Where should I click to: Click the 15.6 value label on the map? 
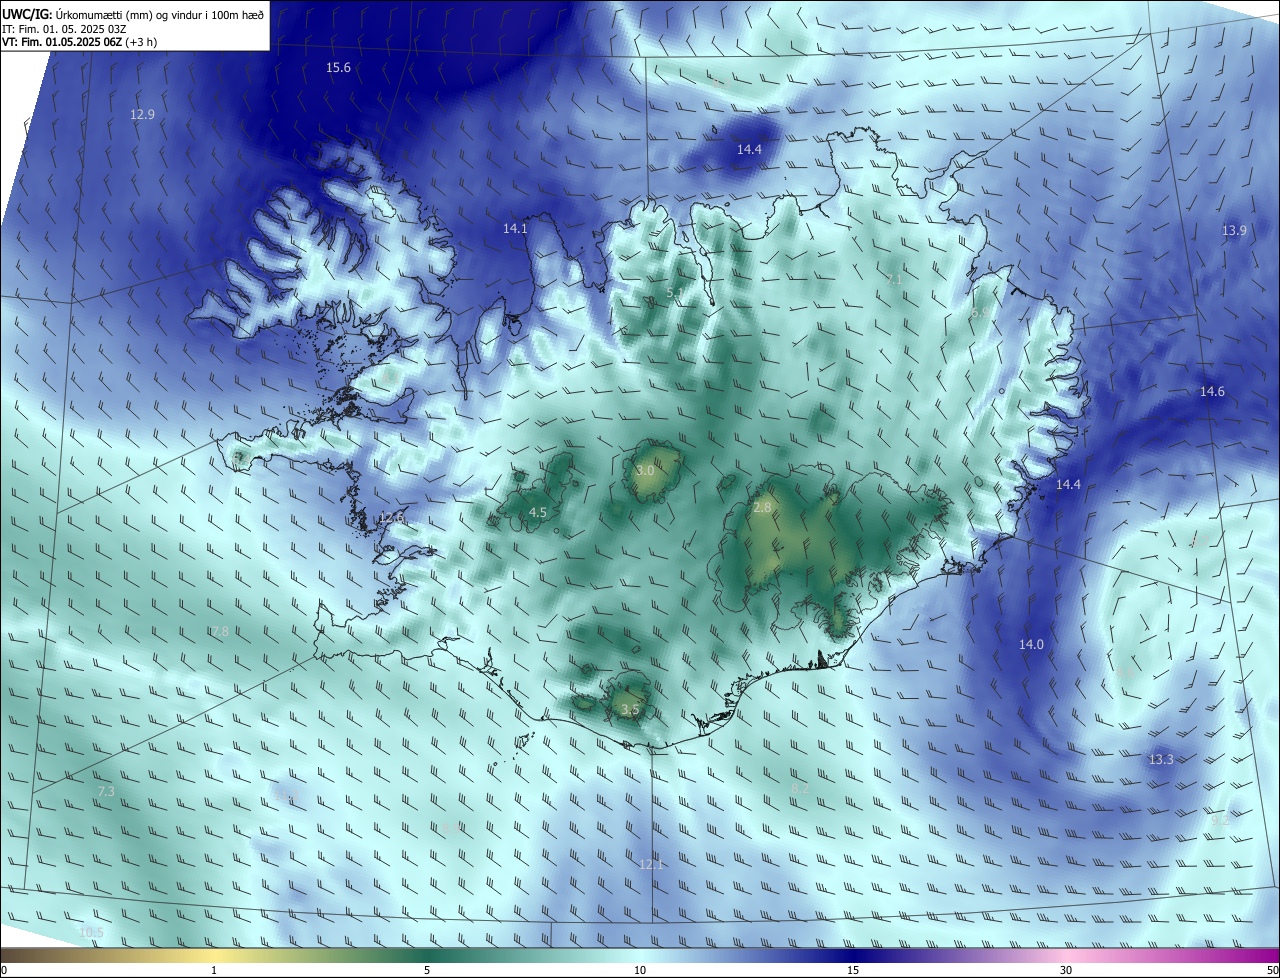pos(339,67)
